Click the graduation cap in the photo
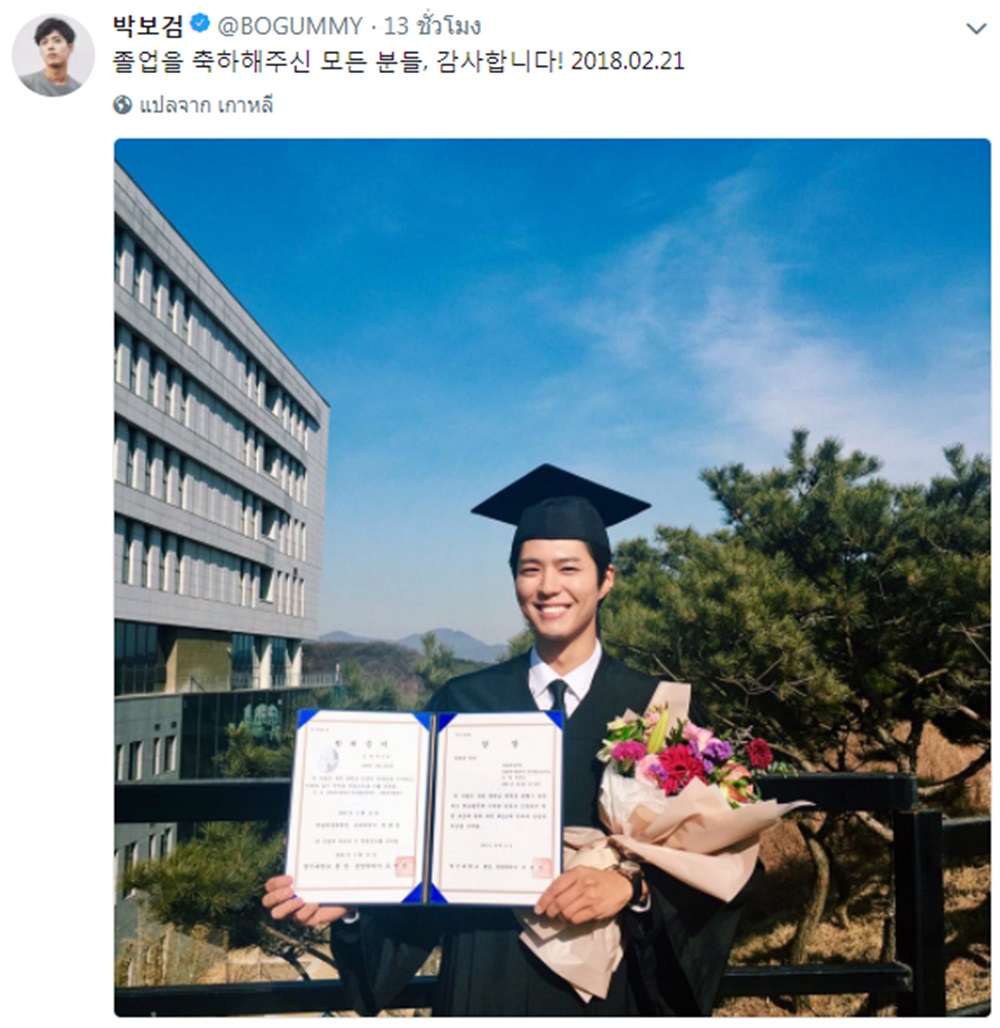The width and height of the screenshot is (1000, 1028). [x=561, y=505]
